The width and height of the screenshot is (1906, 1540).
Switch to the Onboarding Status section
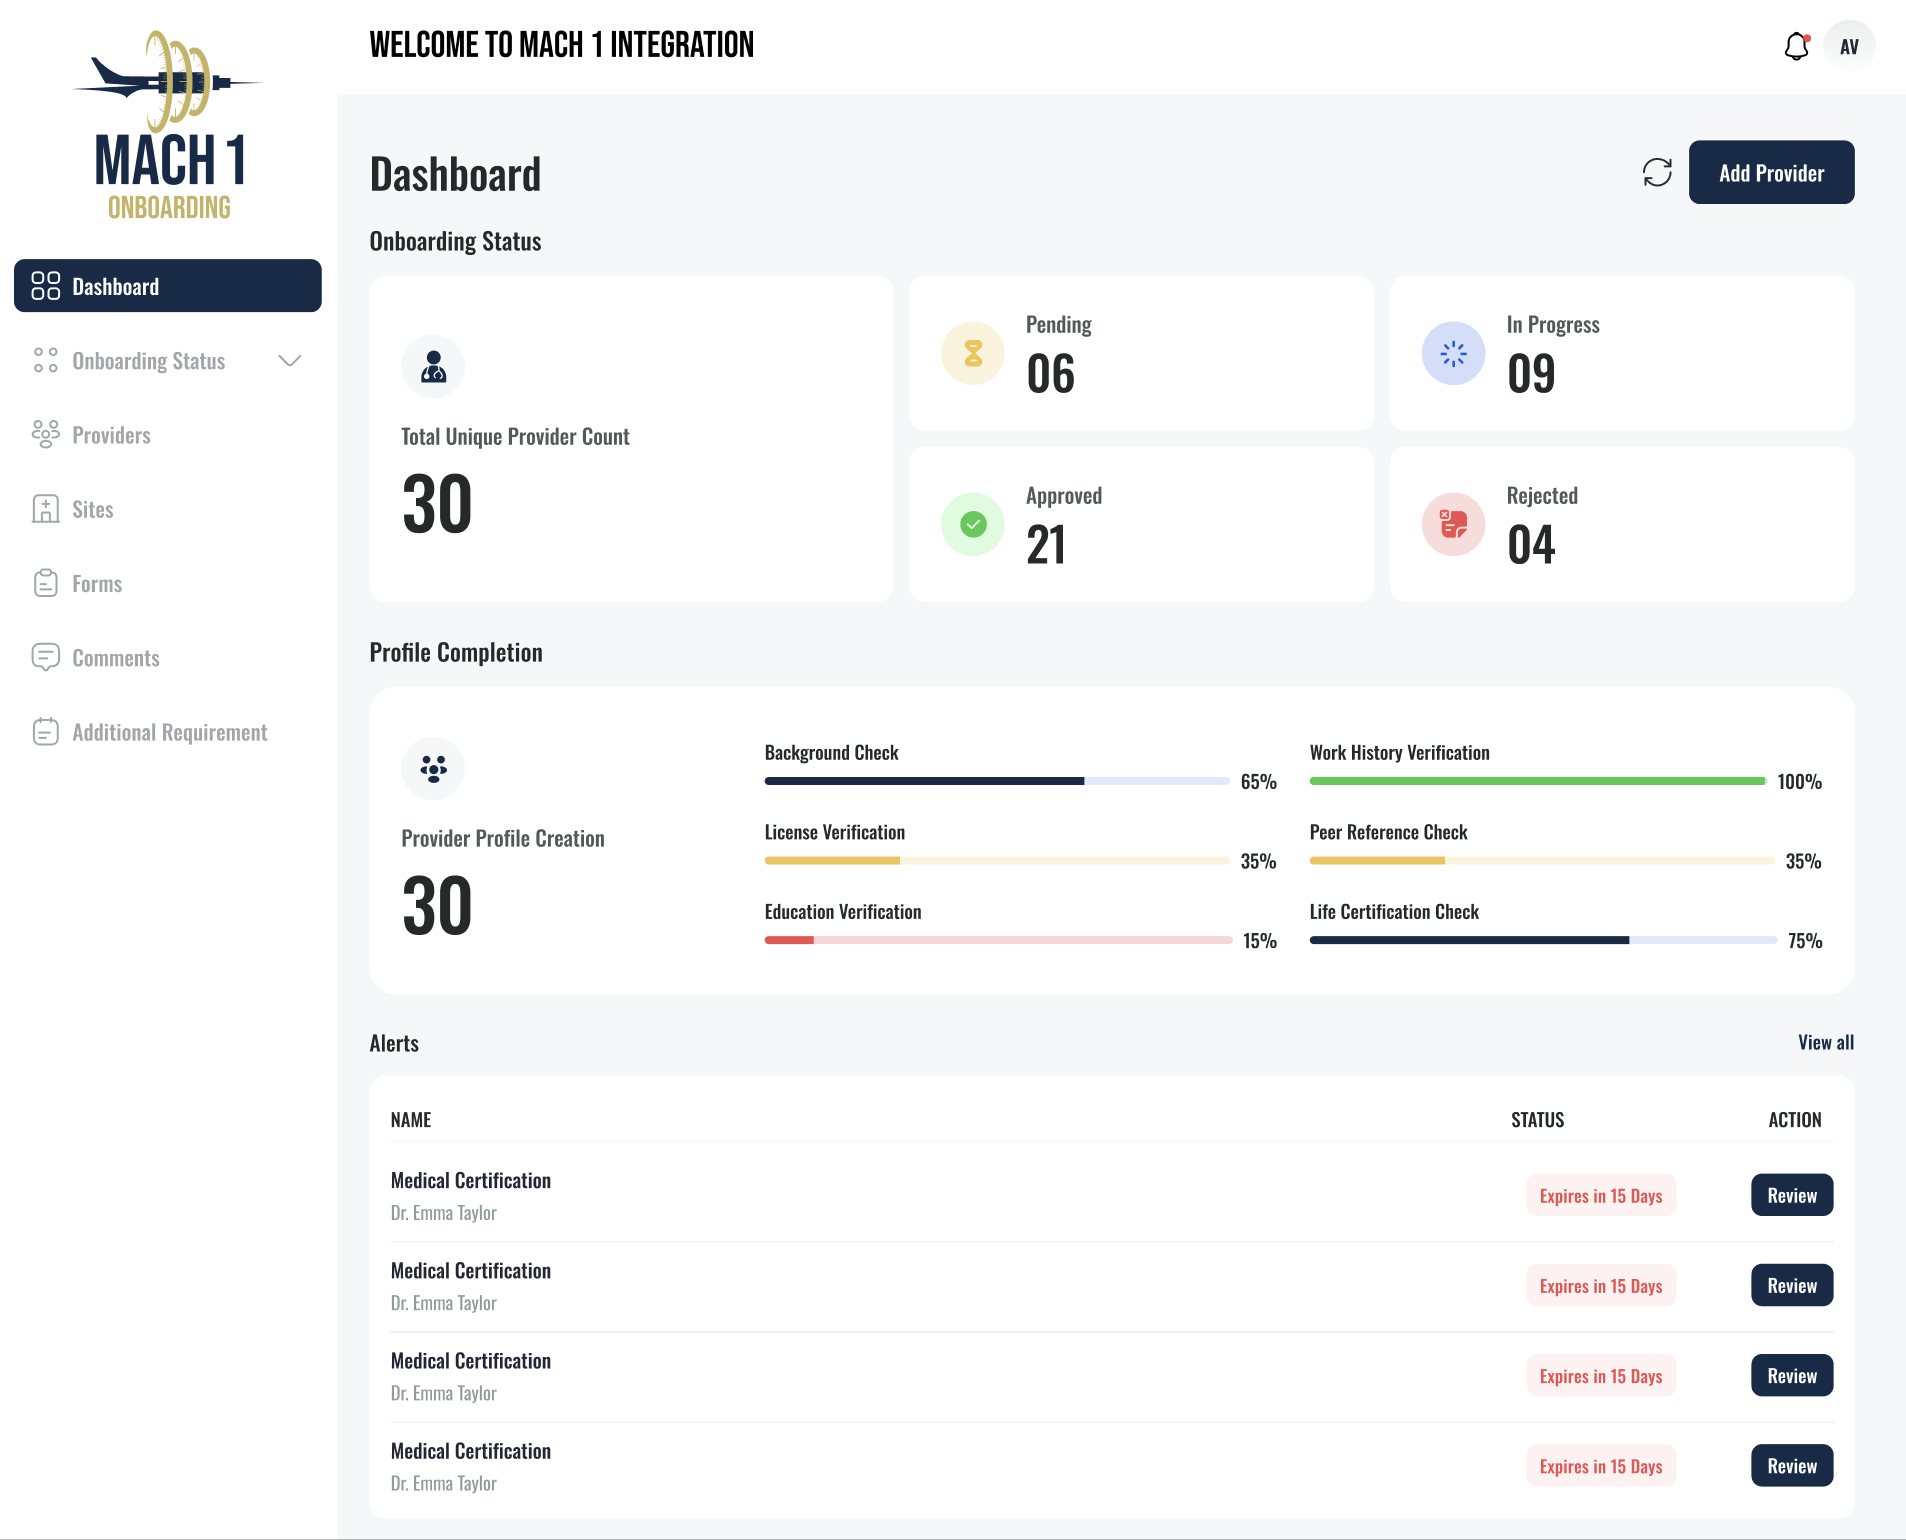pos(148,361)
